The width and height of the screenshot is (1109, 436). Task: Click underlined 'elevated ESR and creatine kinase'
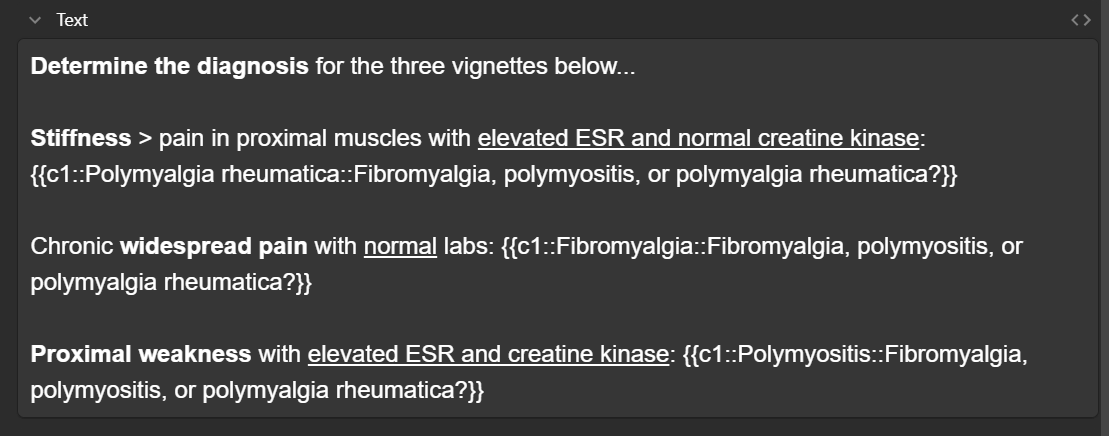pos(488,354)
